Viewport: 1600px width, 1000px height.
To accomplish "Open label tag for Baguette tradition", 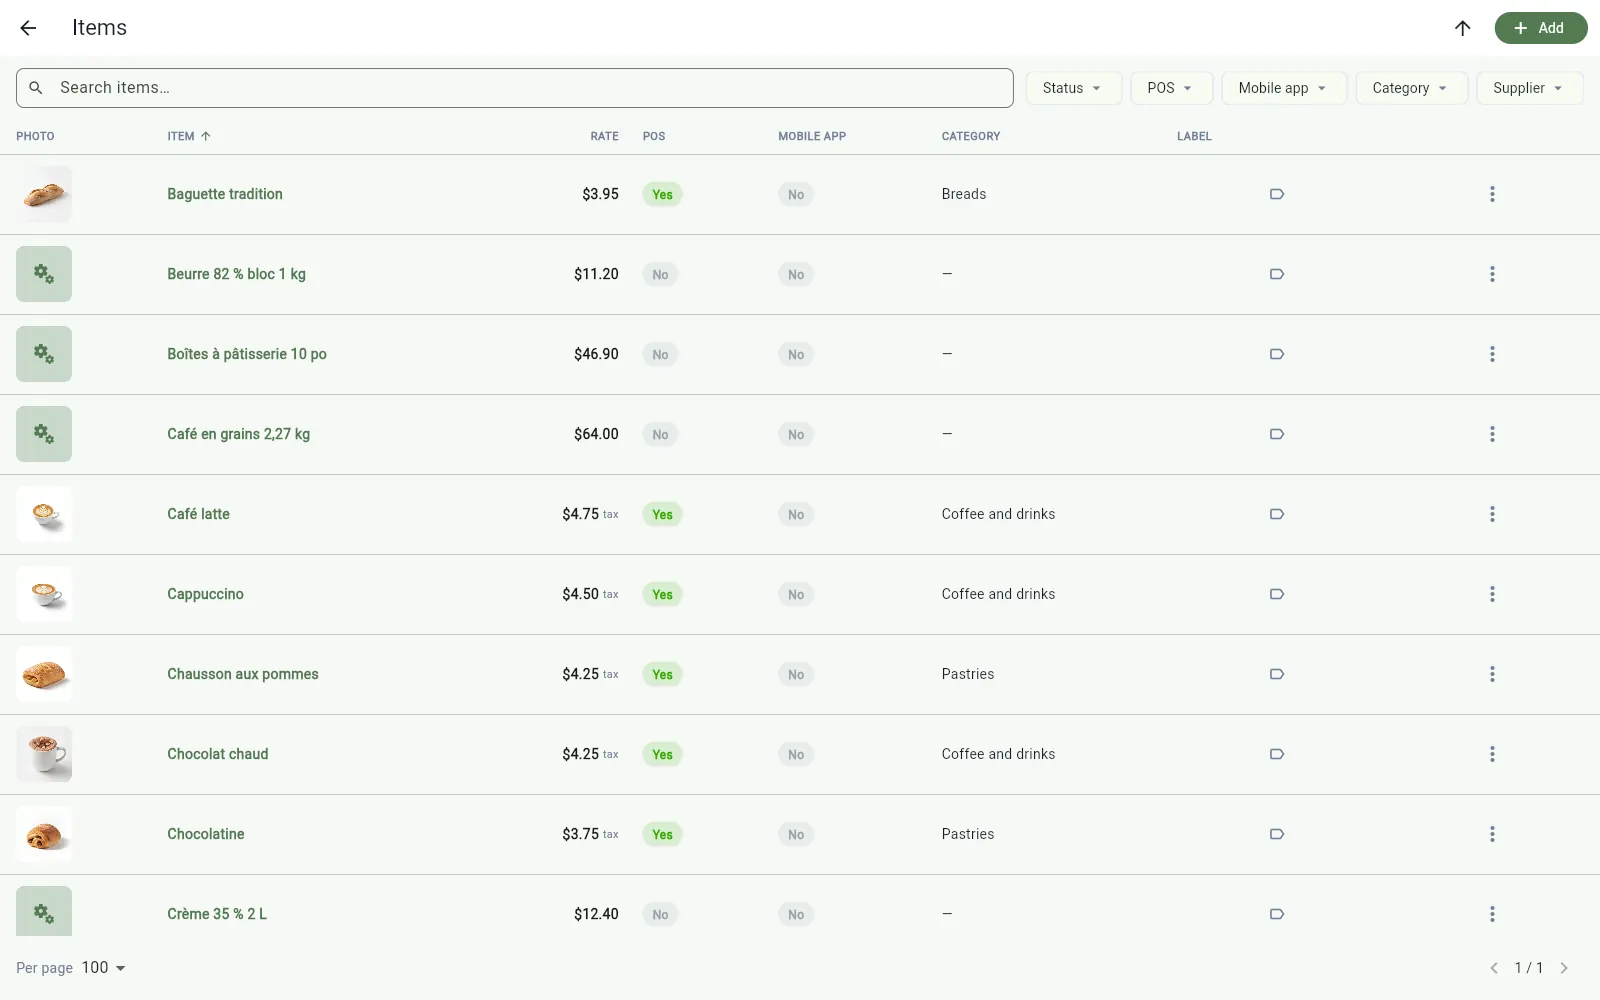I will click(1277, 194).
